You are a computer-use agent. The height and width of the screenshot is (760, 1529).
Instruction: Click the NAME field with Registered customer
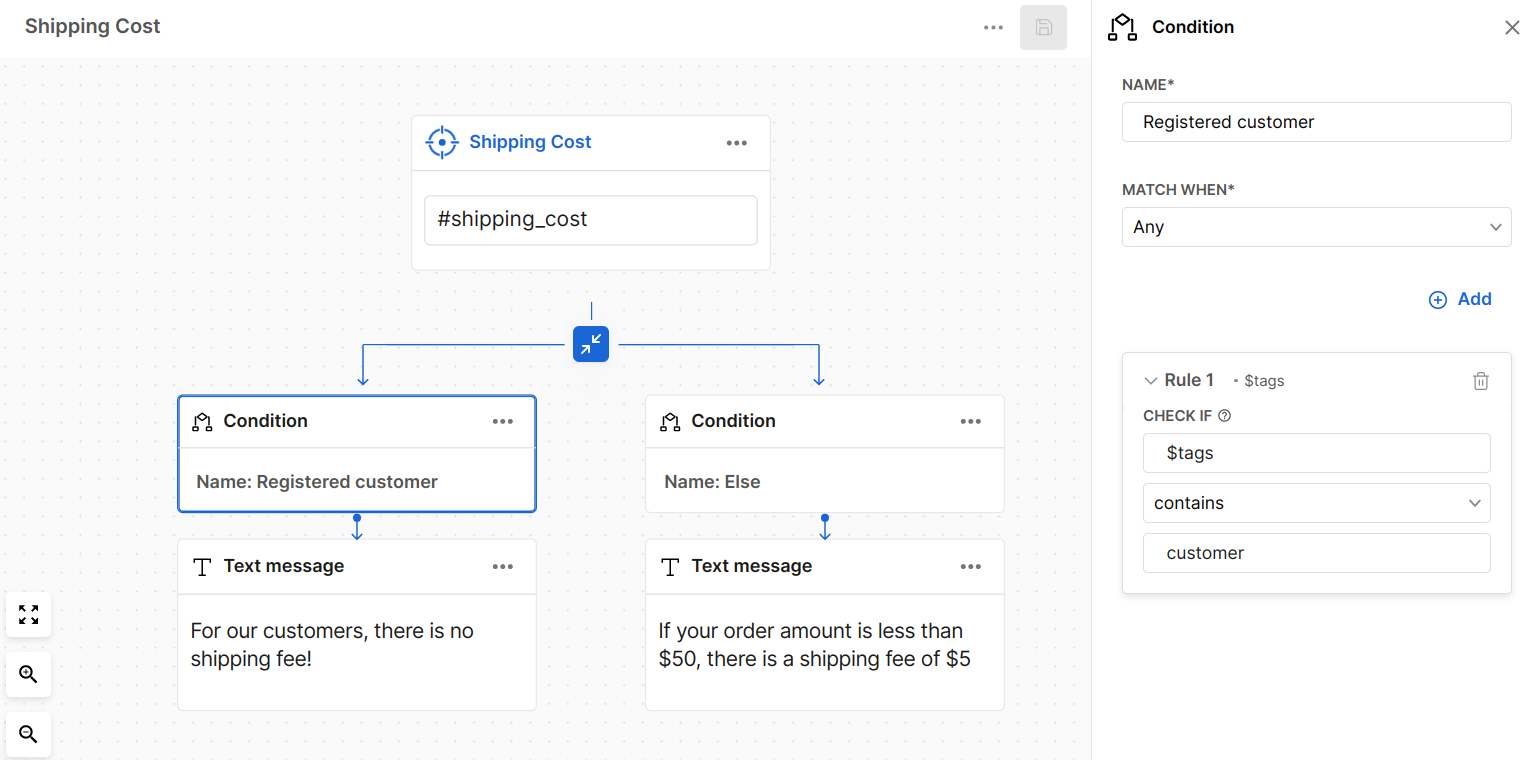point(1316,122)
